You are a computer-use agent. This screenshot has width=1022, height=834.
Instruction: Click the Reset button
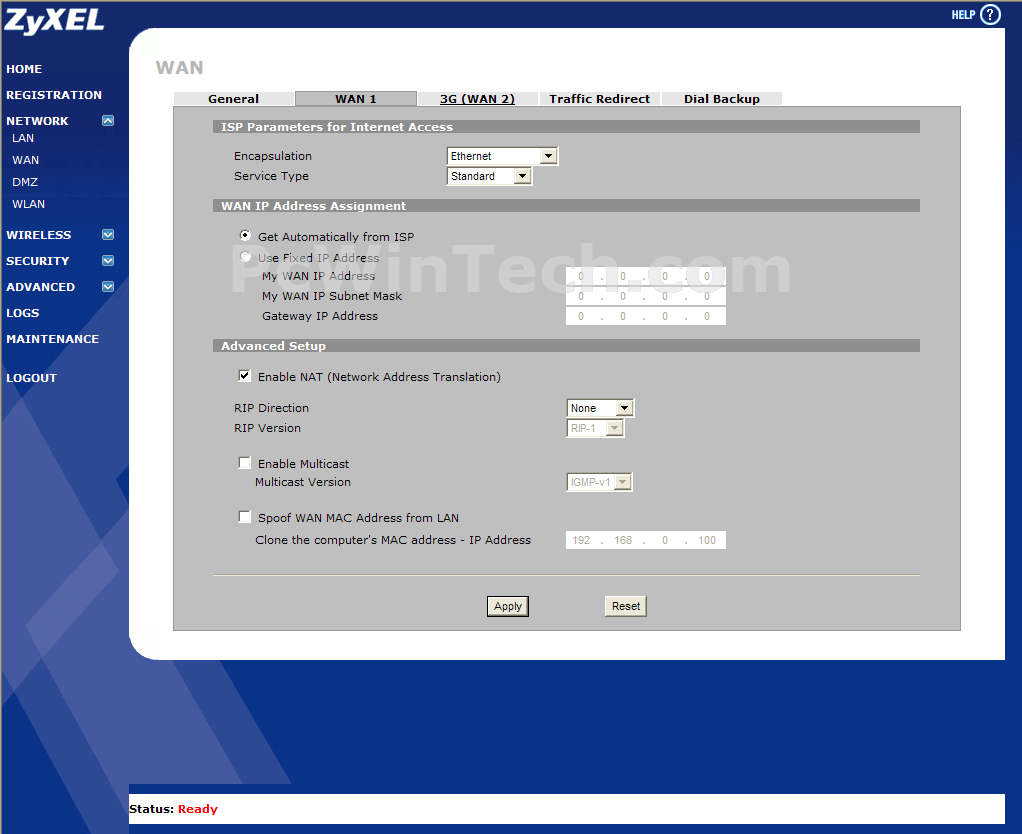[626, 607]
